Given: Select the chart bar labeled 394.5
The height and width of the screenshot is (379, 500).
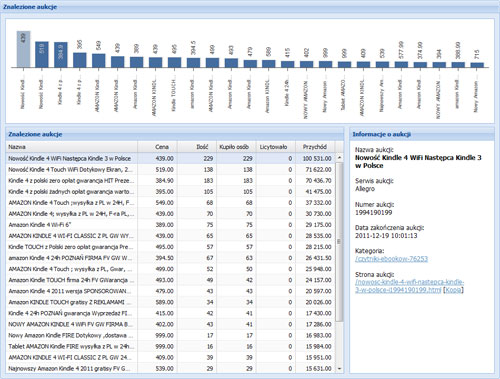Looking at the screenshot, I should (x=193, y=63).
